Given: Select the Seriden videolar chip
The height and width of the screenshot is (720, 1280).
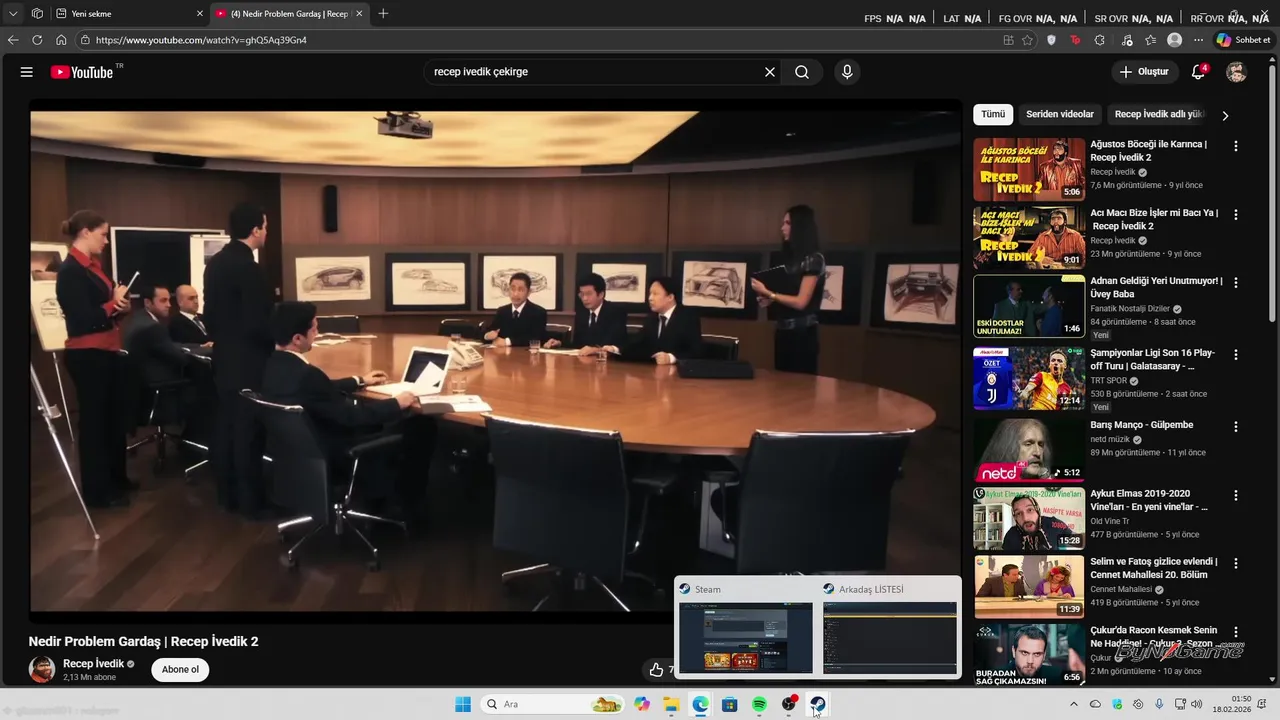Looking at the screenshot, I should tap(1060, 115).
